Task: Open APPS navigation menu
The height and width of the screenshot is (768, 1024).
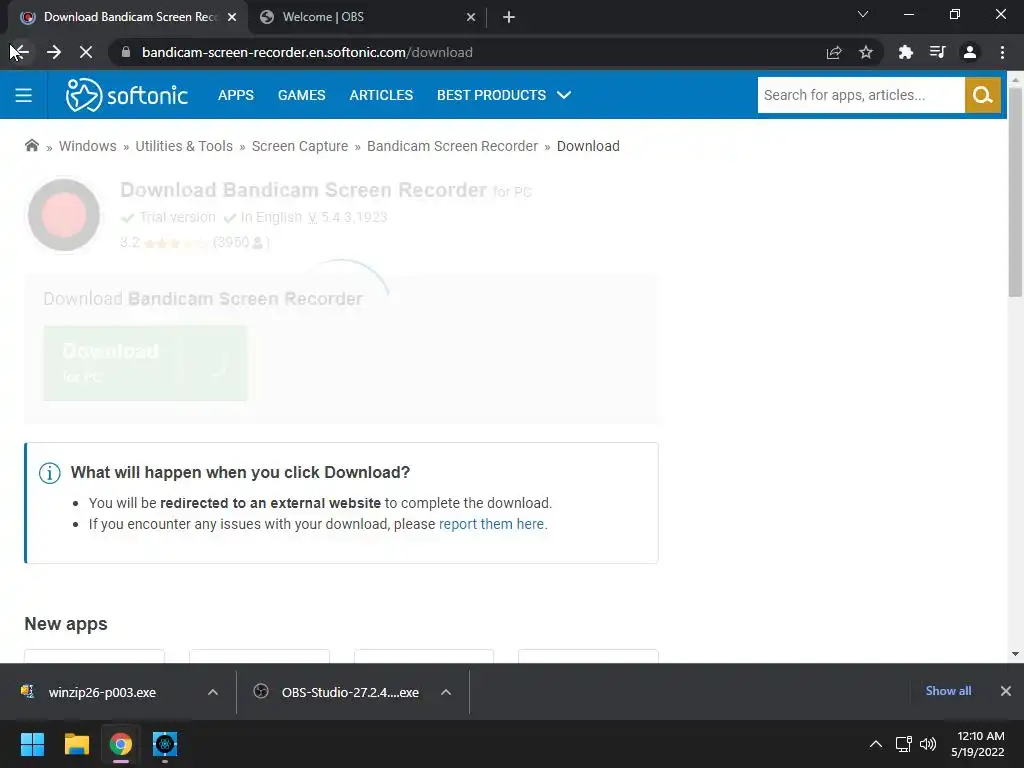Action: click(x=236, y=95)
